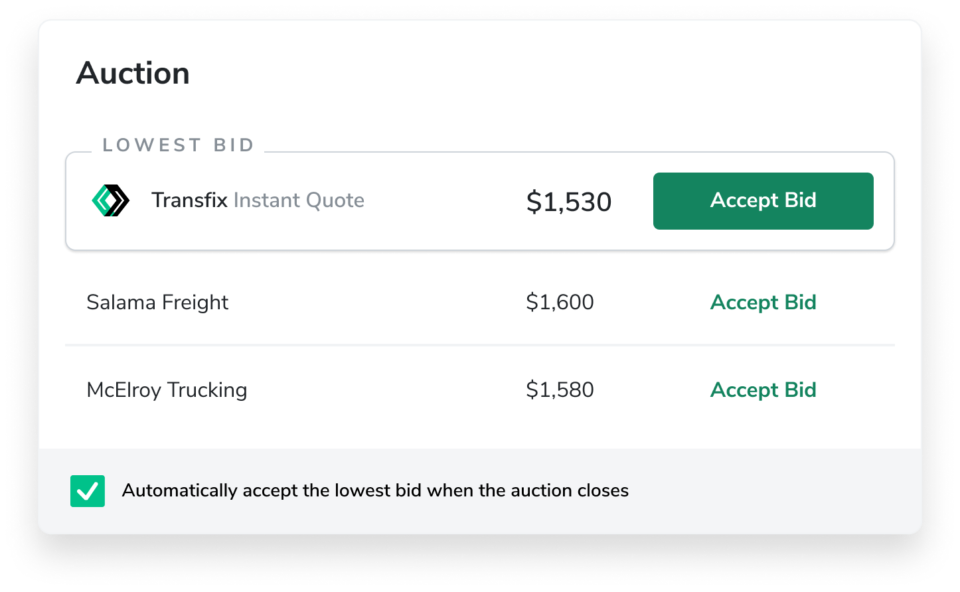Click empty space in the Salama Freight row
This screenshot has width=960, height=592.
[x=380, y=302]
